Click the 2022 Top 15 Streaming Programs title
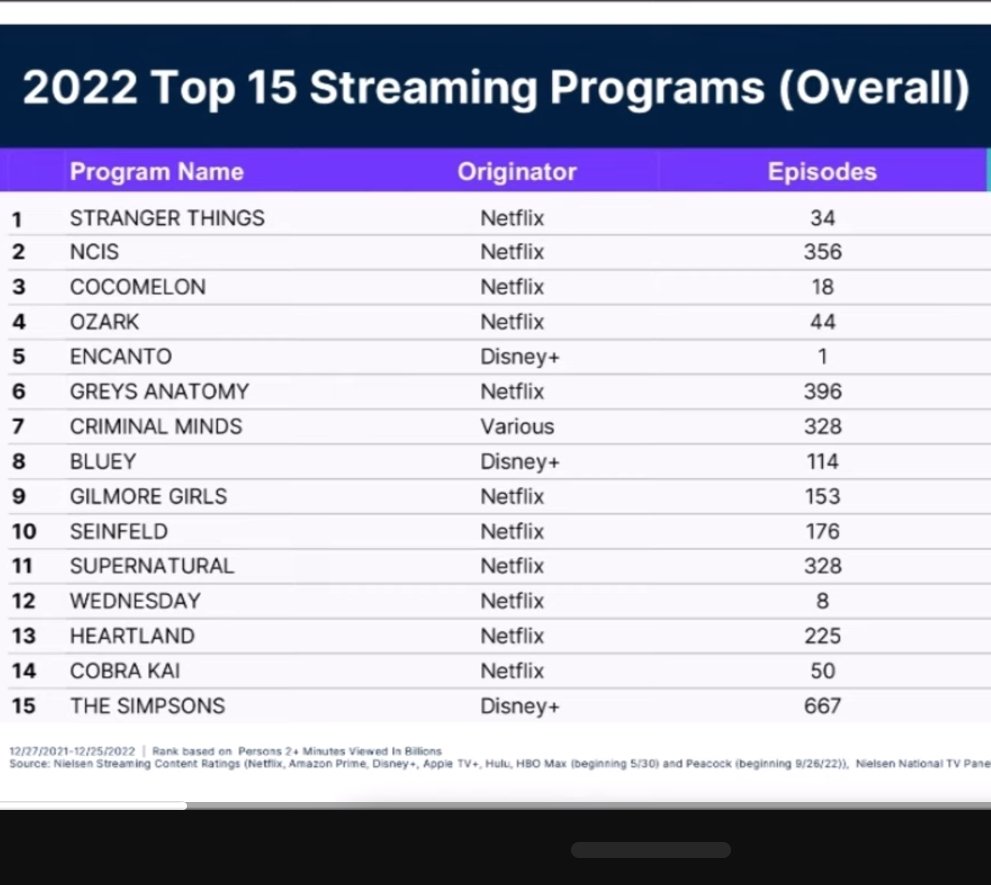This screenshot has height=885, width=991. pyautogui.click(x=496, y=87)
